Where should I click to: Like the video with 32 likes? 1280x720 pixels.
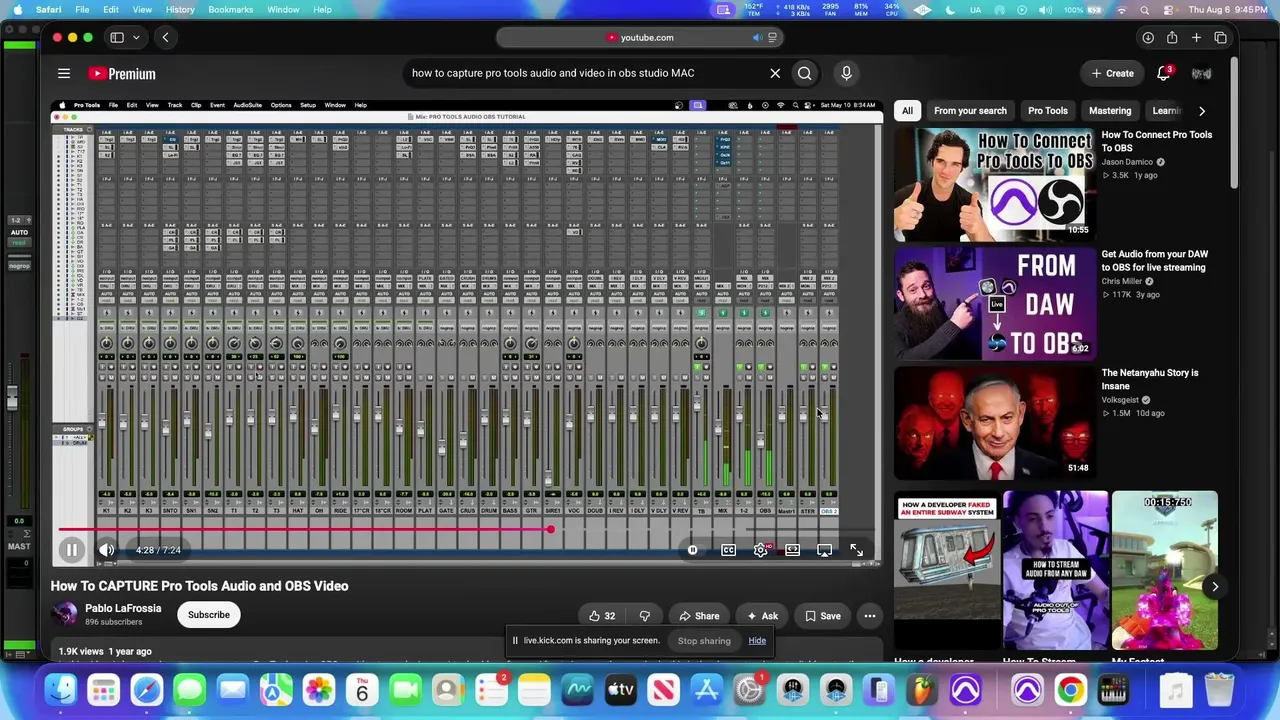[x=602, y=616]
